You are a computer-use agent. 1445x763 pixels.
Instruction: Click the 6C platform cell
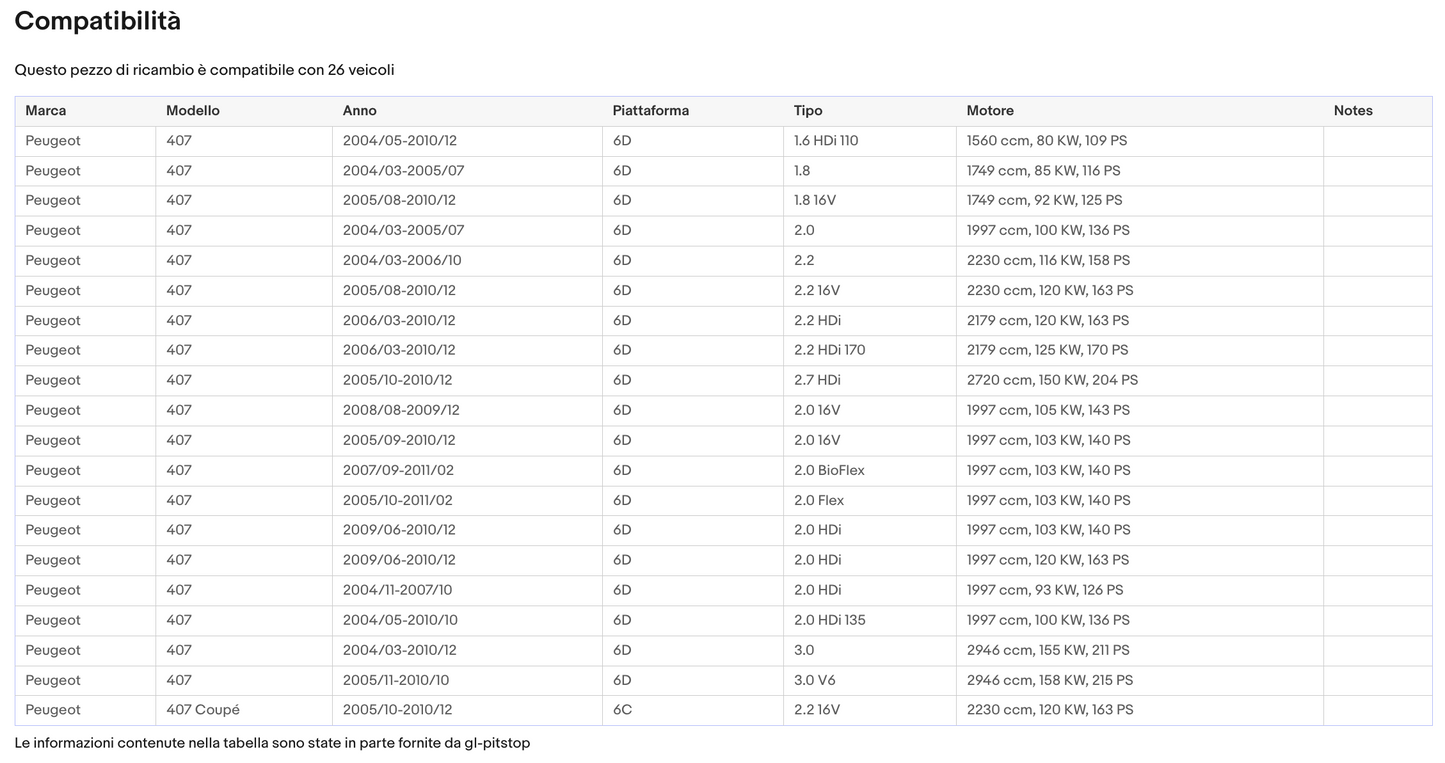[x=622, y=710]
